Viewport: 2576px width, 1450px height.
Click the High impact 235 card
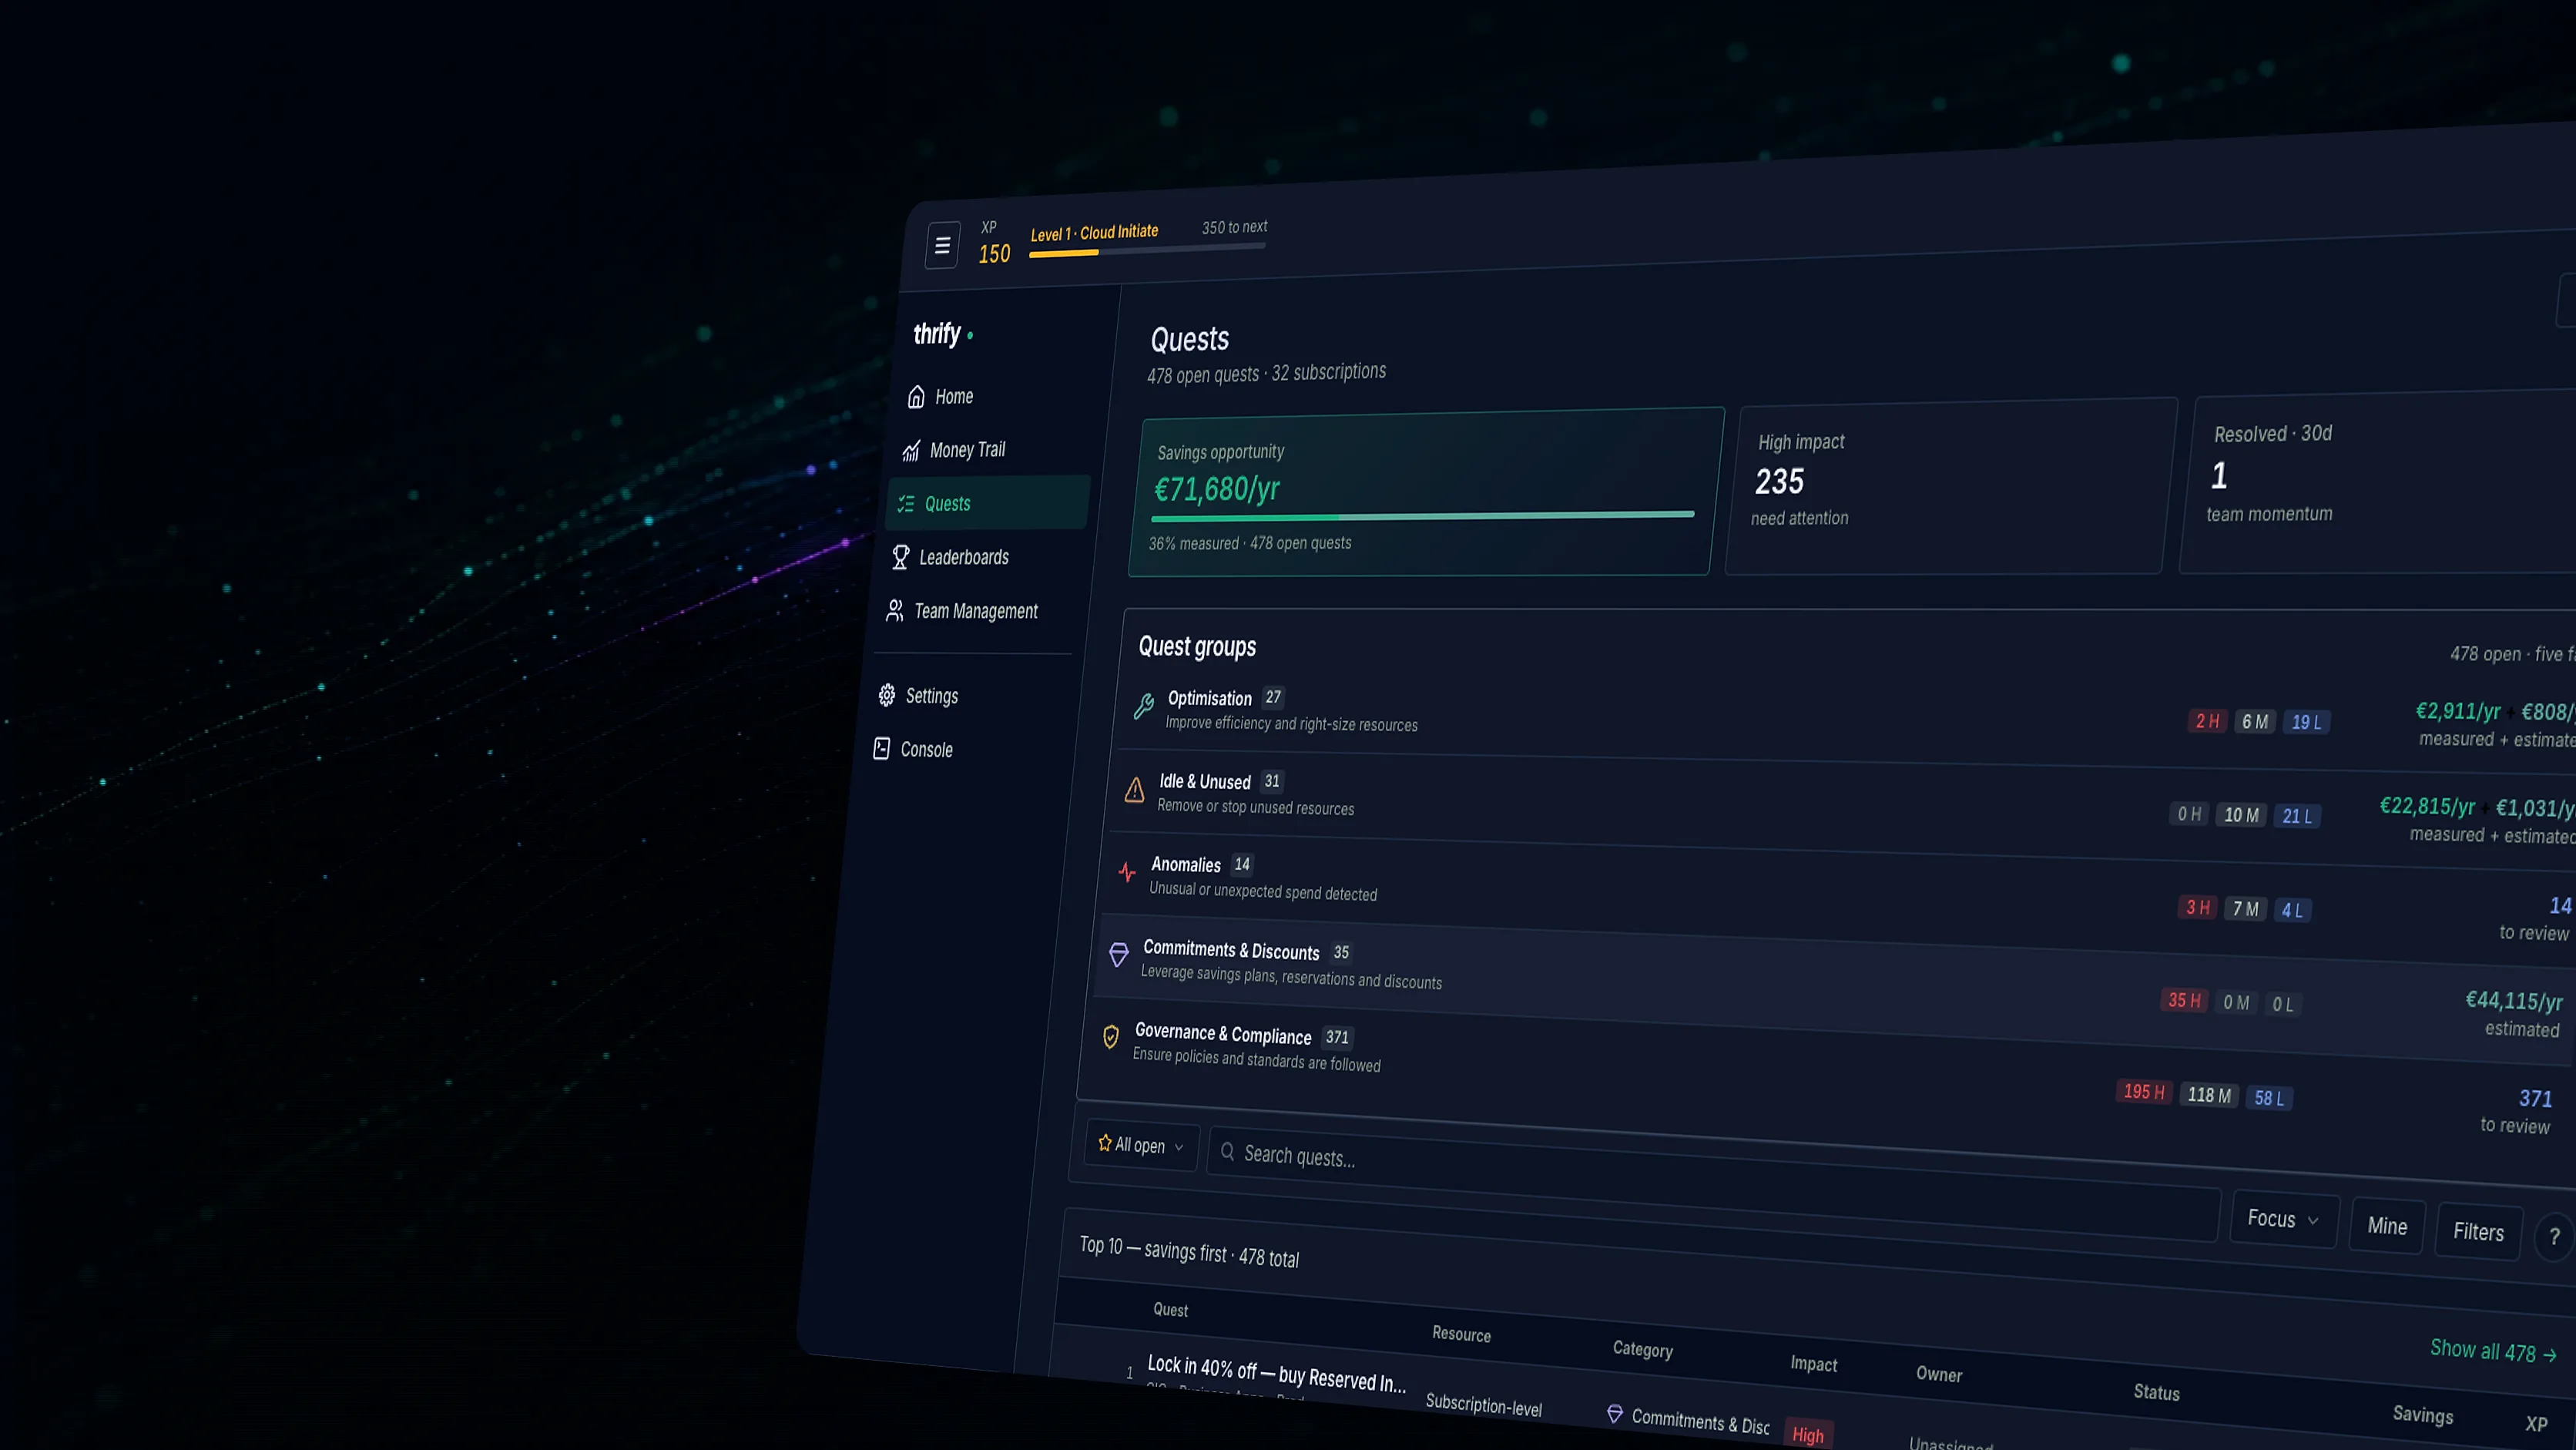point(1951,487)
